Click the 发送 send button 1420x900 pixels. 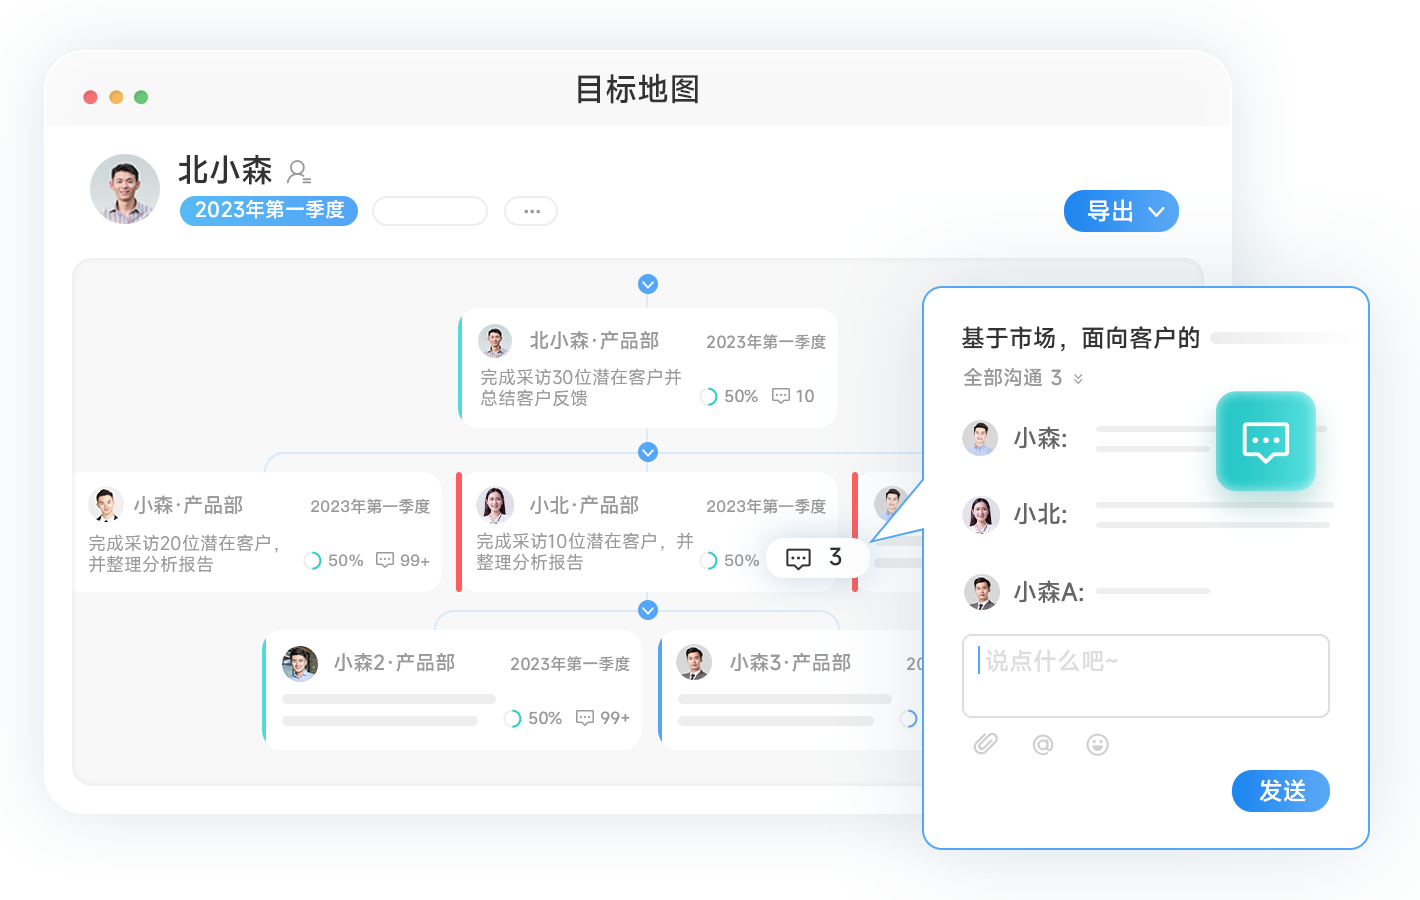click(x=1280, y=791)
